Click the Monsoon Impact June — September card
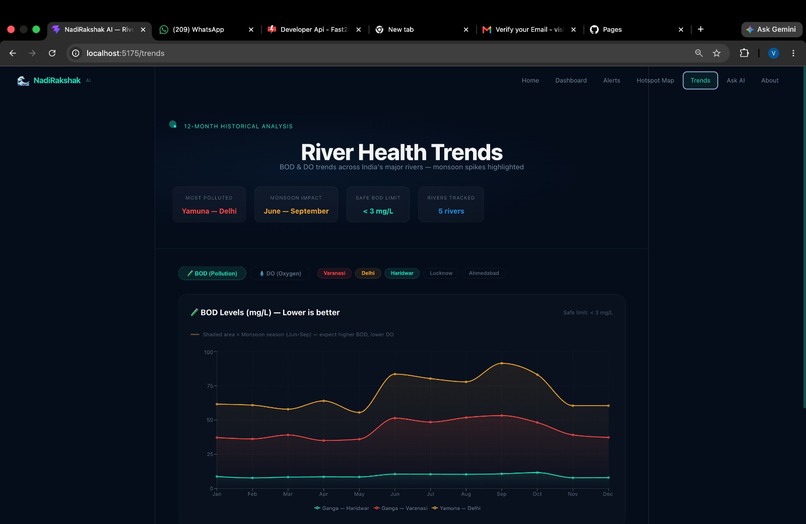 pos(296,205)
